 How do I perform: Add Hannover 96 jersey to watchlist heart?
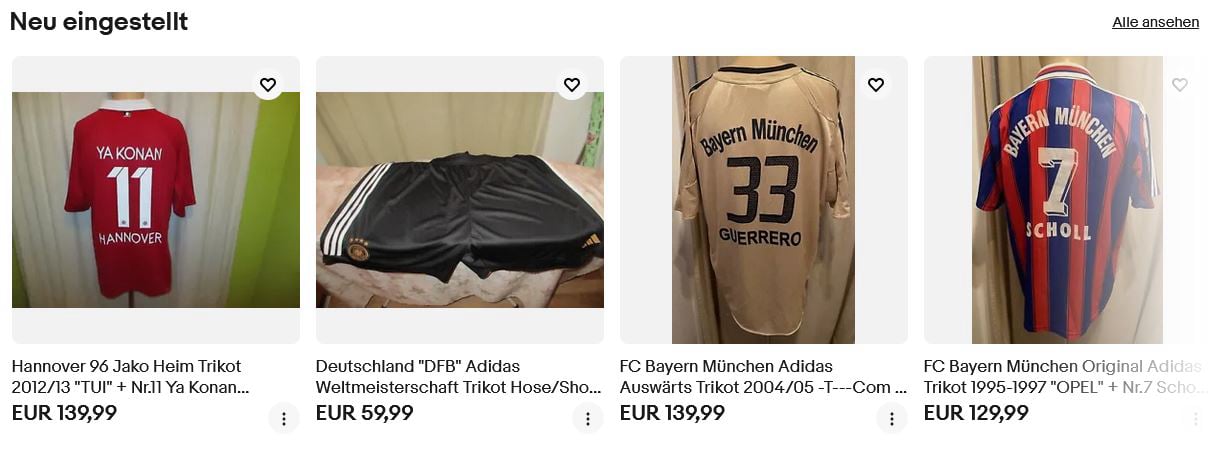[x=267, y=85]
